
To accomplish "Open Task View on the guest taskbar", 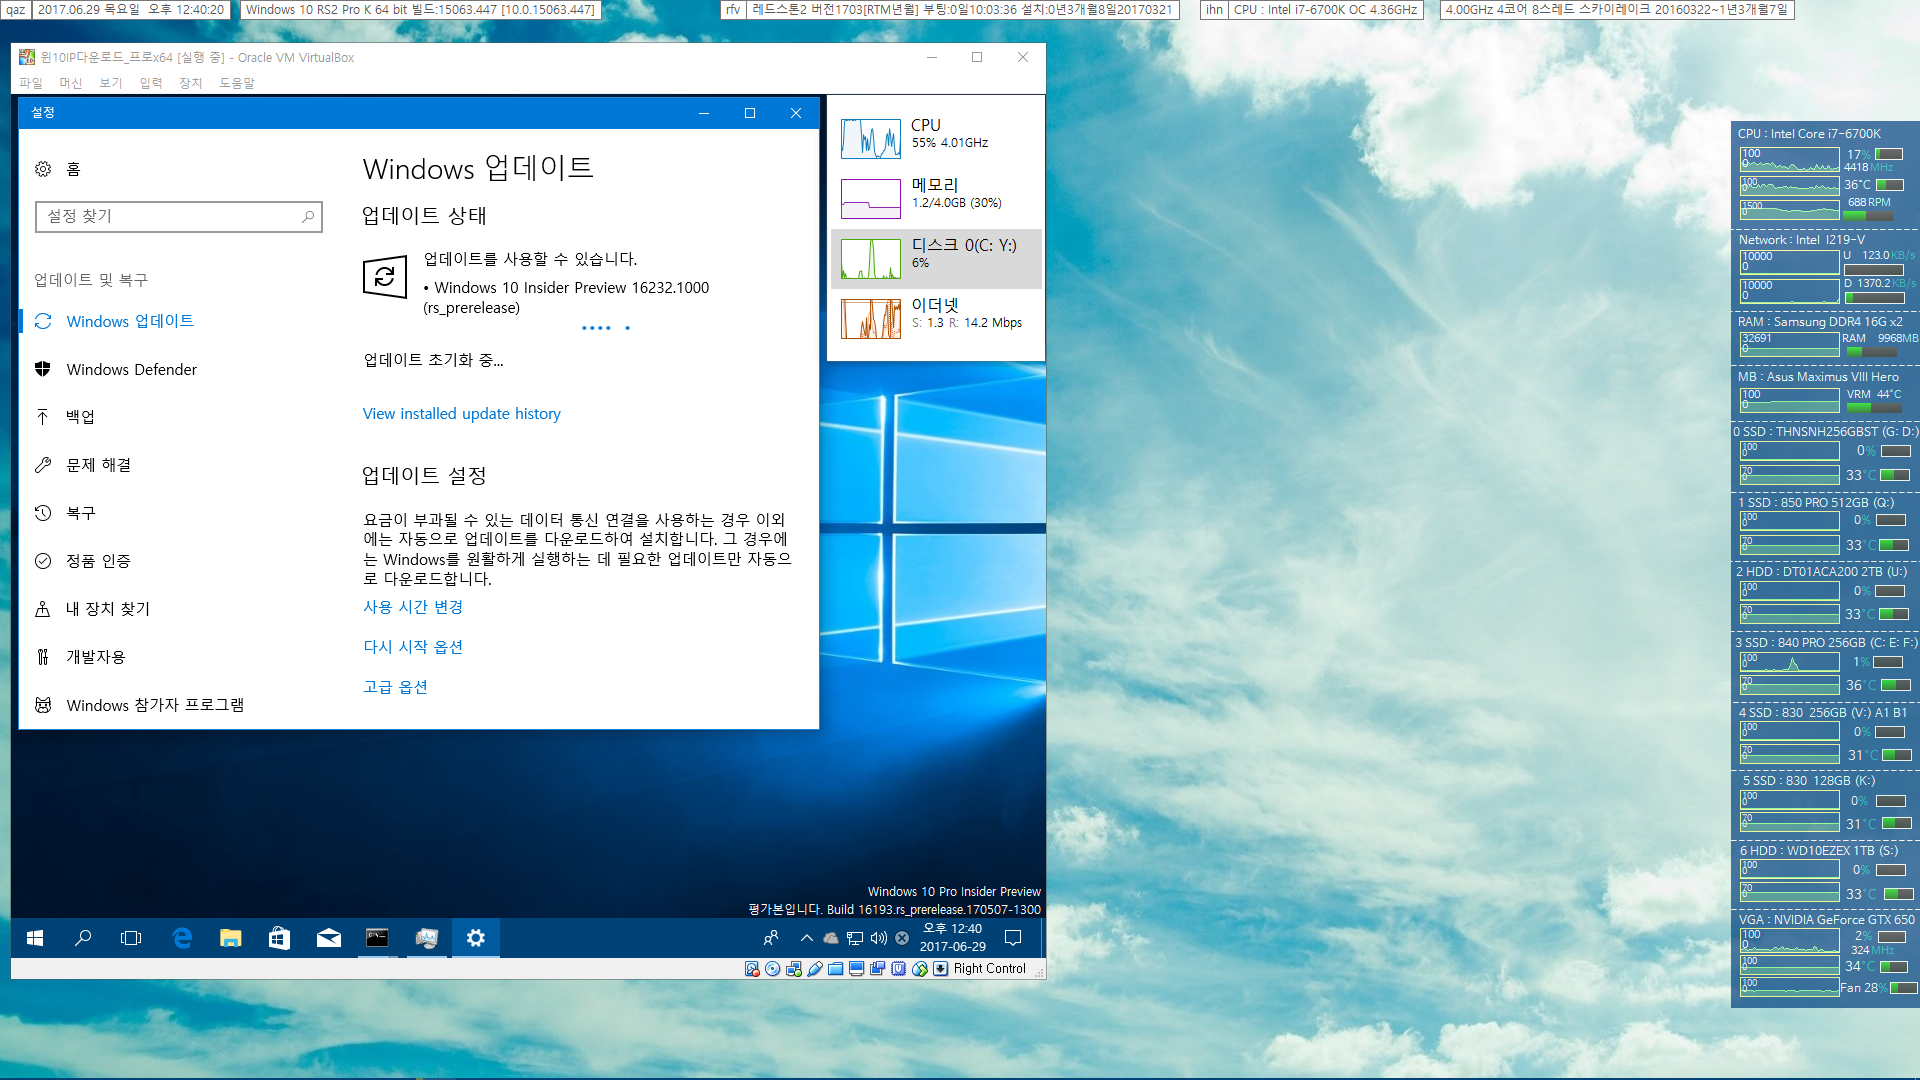I will (131, 938).
